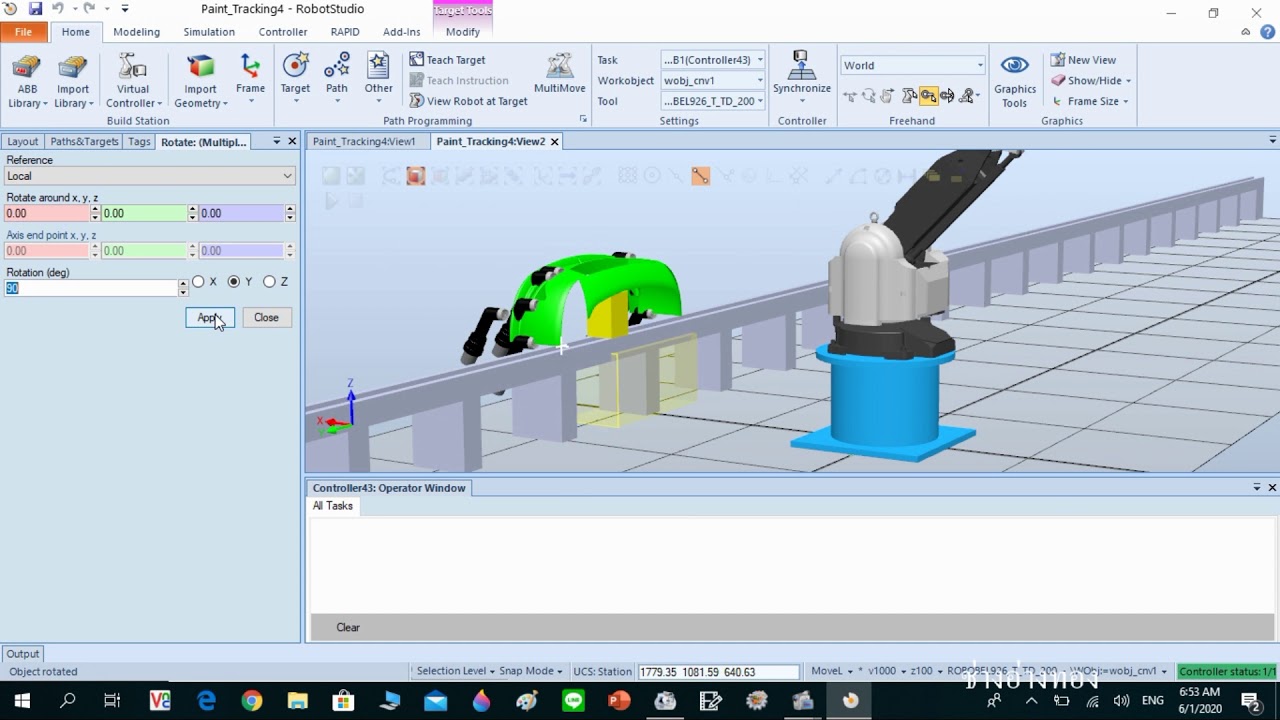Click the Rotate around Y value field
The height and width of the screenshot is (720, 1280).
click(x=144, y=213)
